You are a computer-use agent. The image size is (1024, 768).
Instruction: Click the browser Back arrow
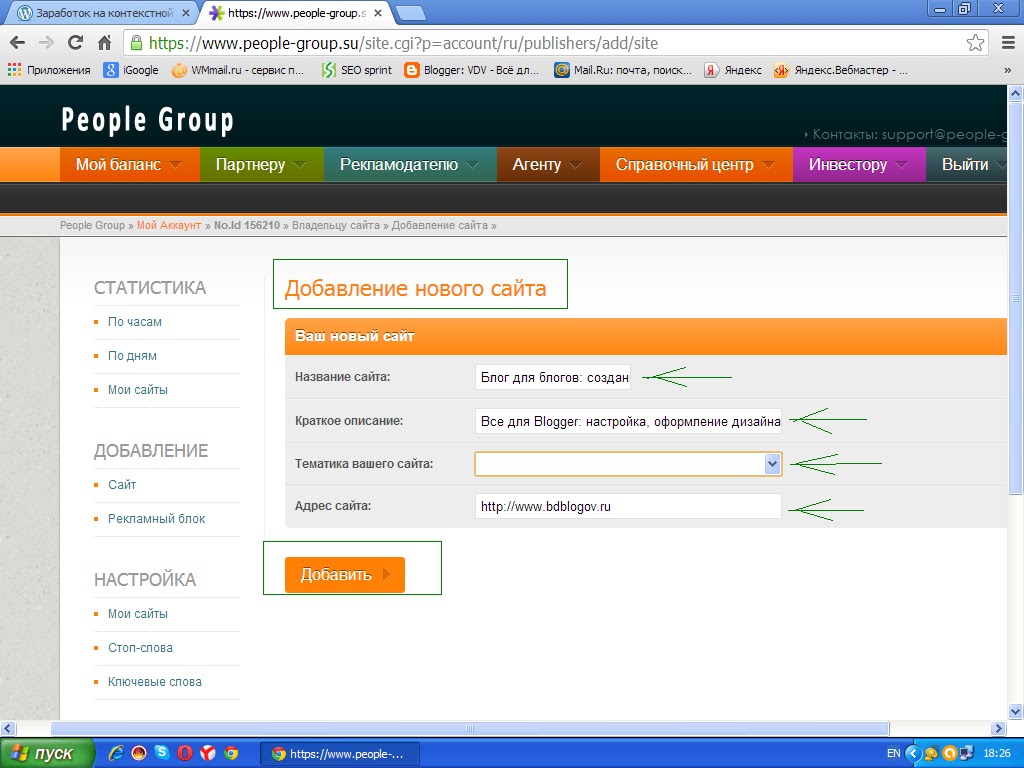click(x=18, y=43)
